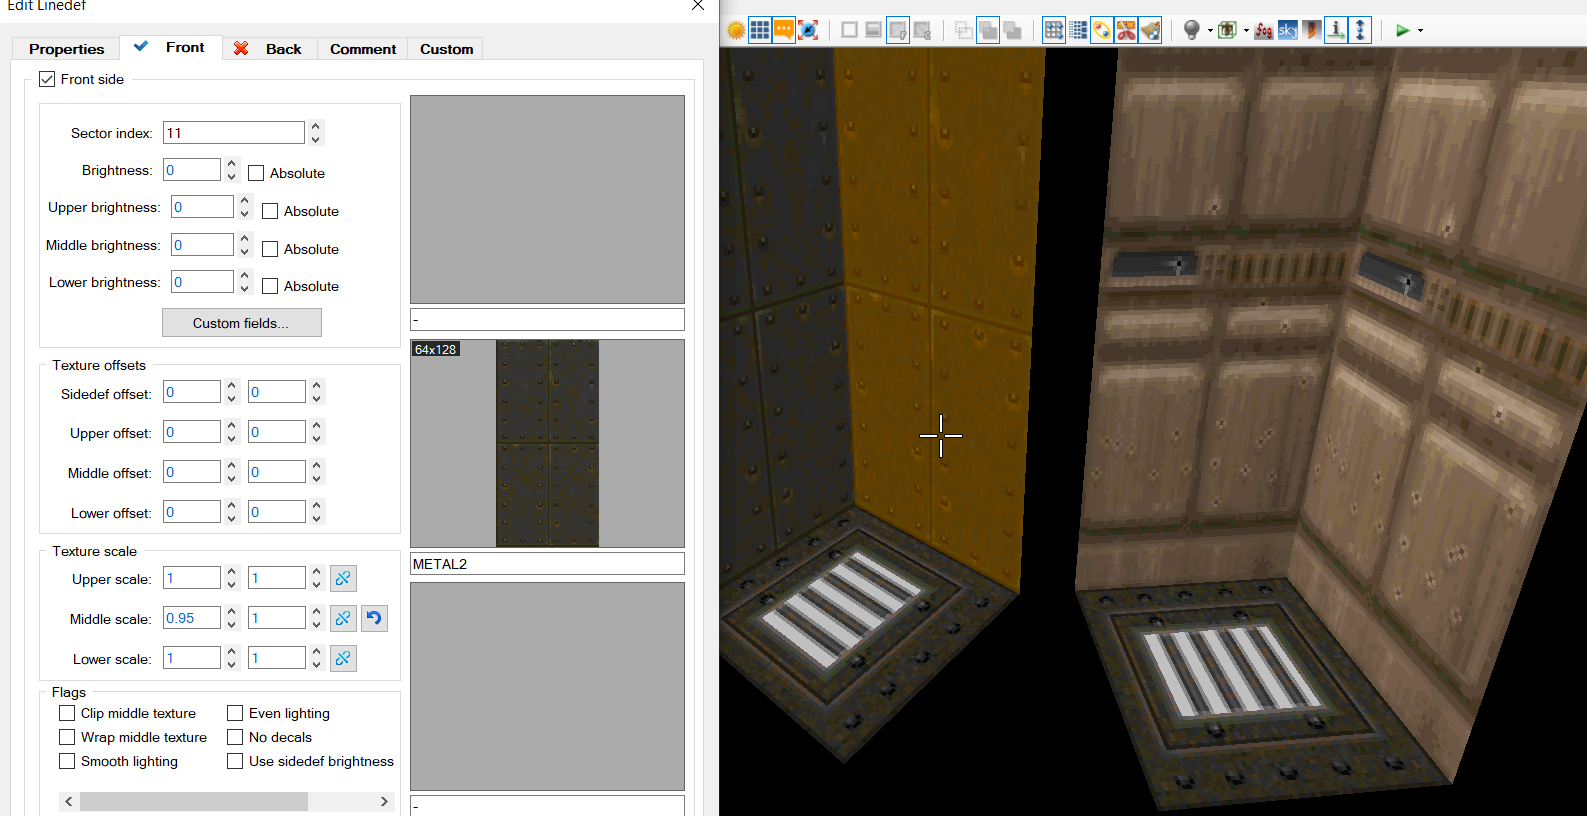Select METAL2 middle texture preview
Viewport: 1587px width, 816px height.
coord(547,443)
